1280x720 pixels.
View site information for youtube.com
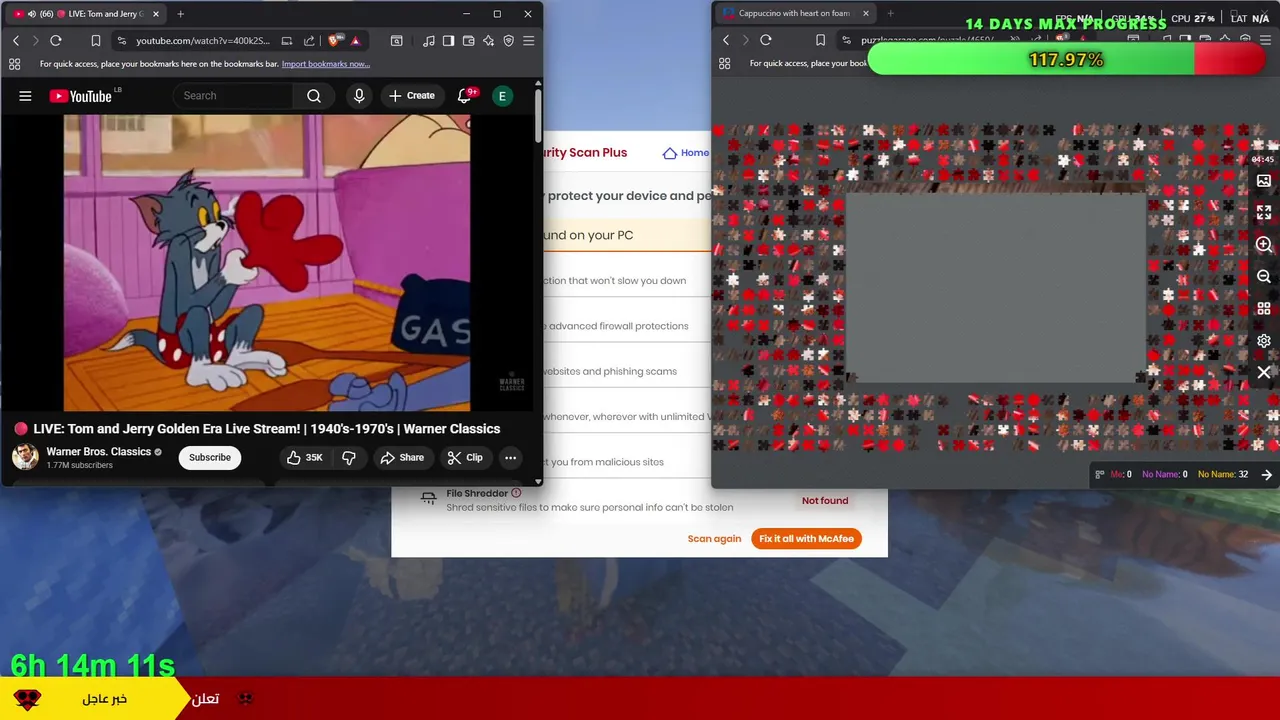tap(121, 41)
